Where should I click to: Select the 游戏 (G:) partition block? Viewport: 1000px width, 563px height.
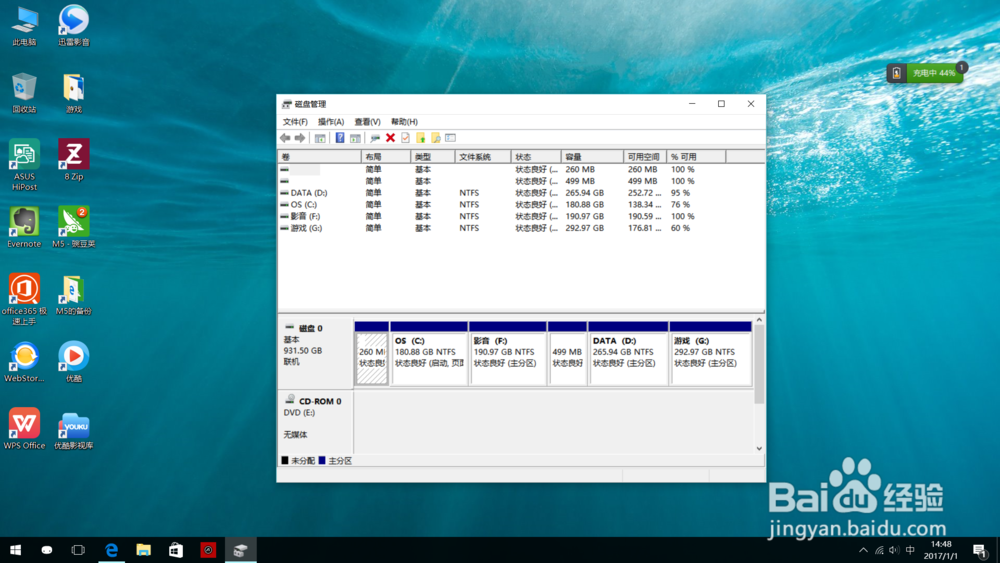(x=710, y=354)
